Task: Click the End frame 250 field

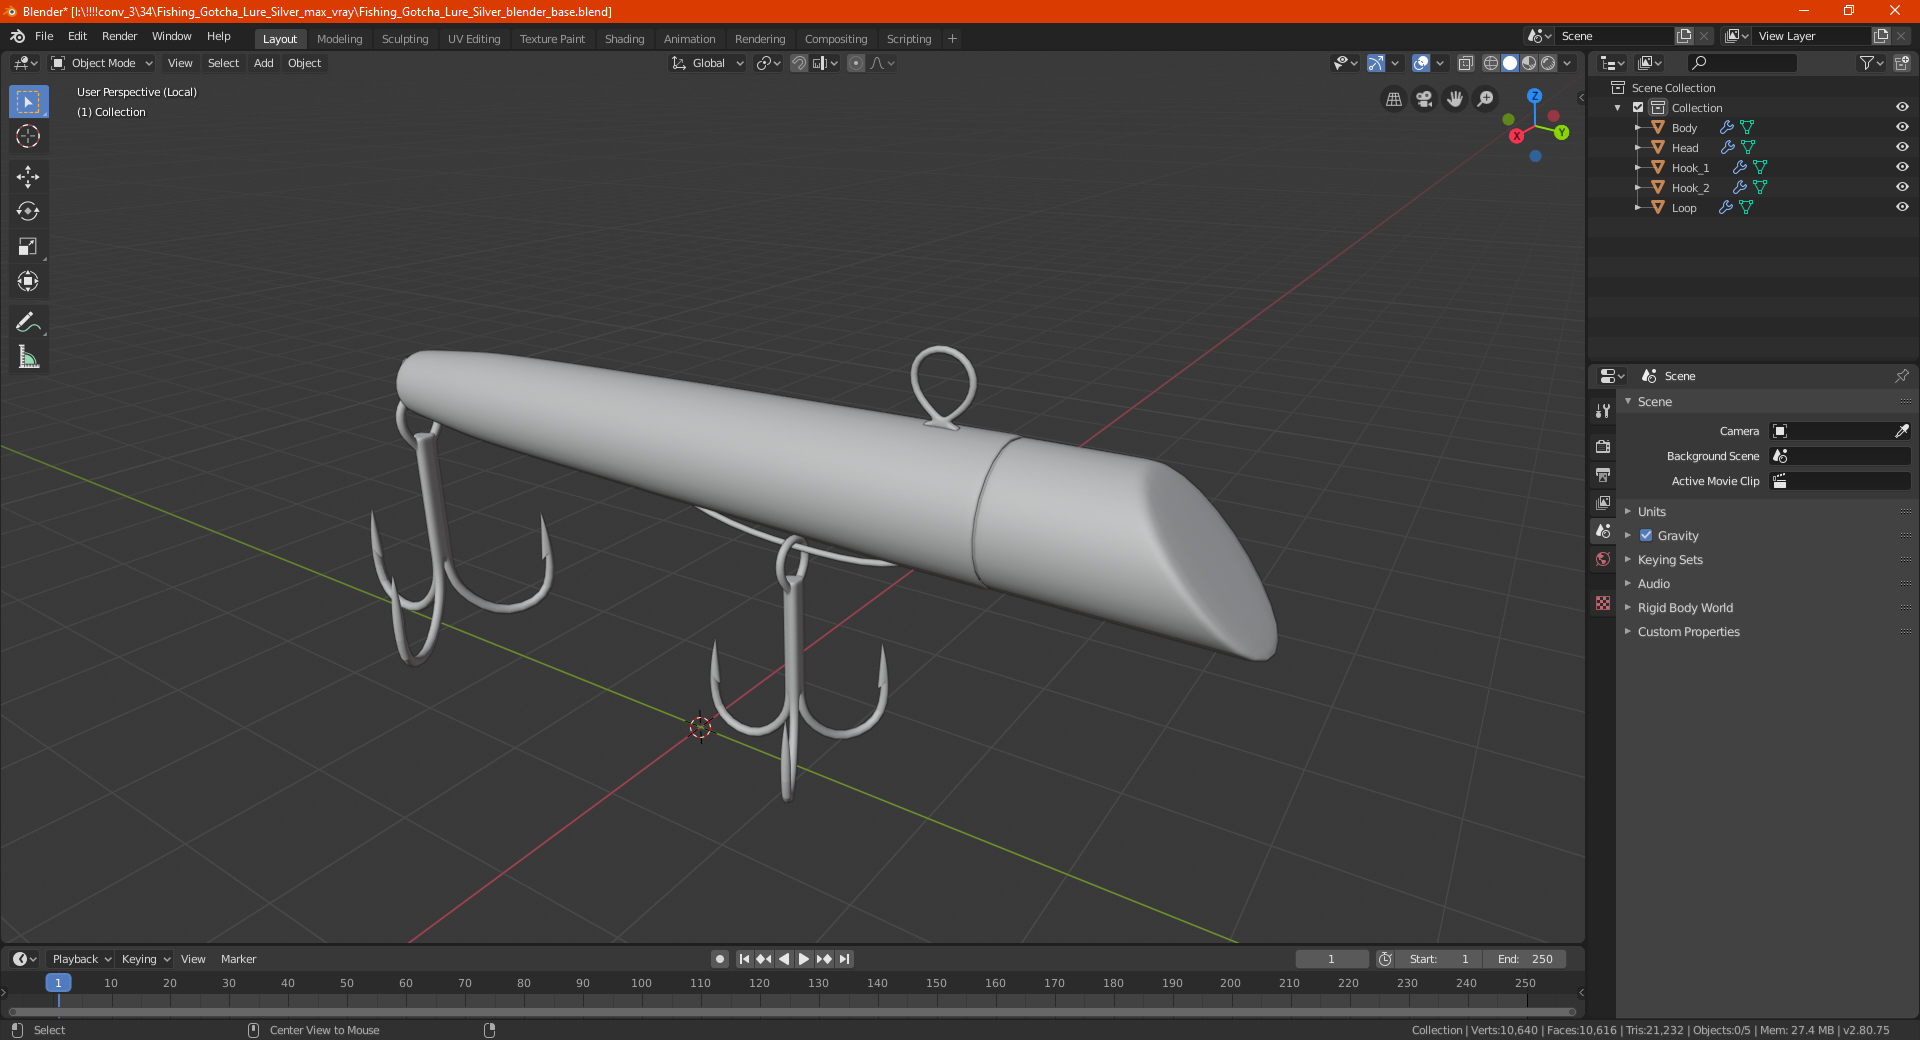Action: coord(1525,959)
